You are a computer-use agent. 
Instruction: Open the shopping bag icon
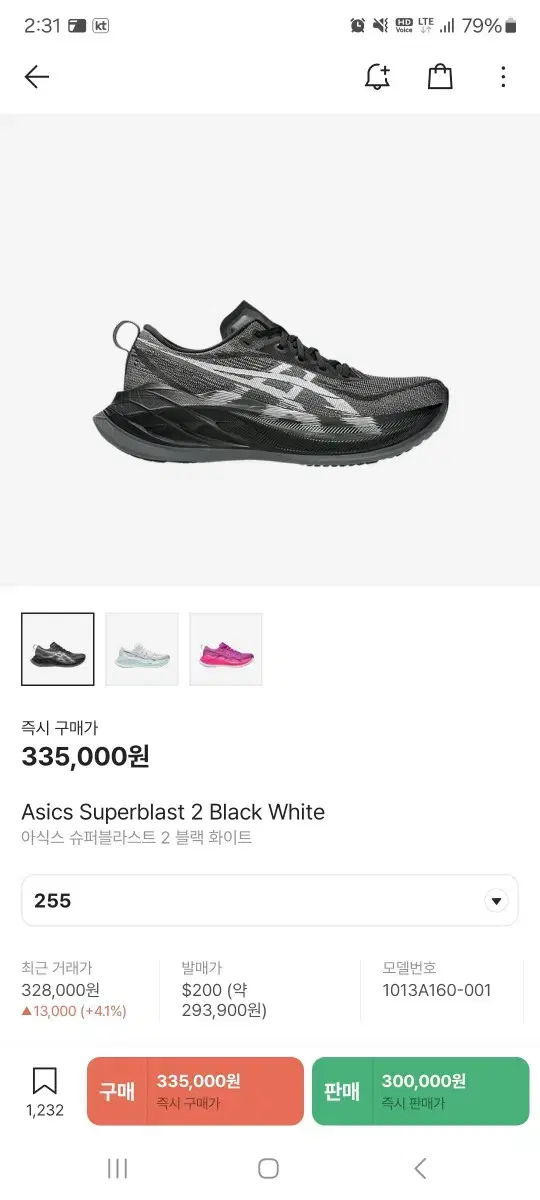point(440,77)
